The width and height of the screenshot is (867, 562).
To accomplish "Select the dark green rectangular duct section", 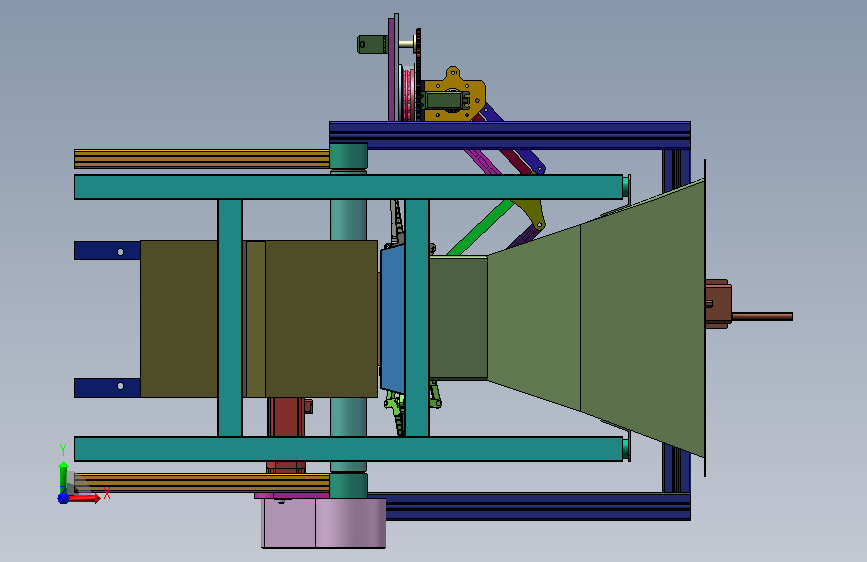I will tap(458, 318).
